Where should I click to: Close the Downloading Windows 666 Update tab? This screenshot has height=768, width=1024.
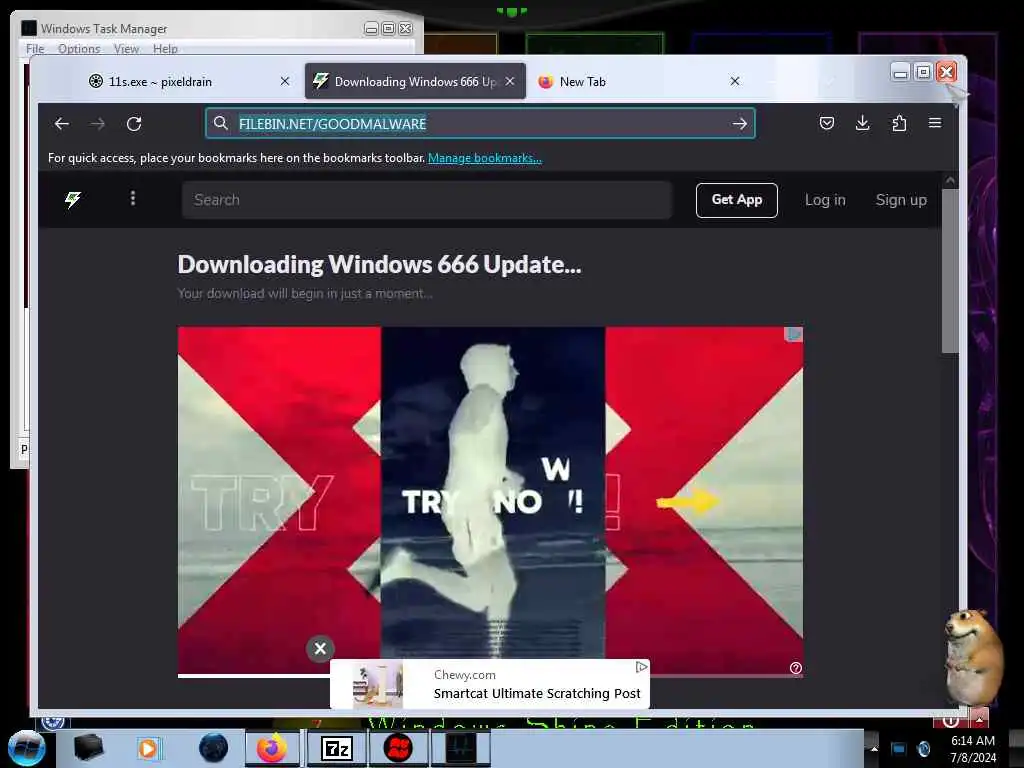tap(510, 81)
